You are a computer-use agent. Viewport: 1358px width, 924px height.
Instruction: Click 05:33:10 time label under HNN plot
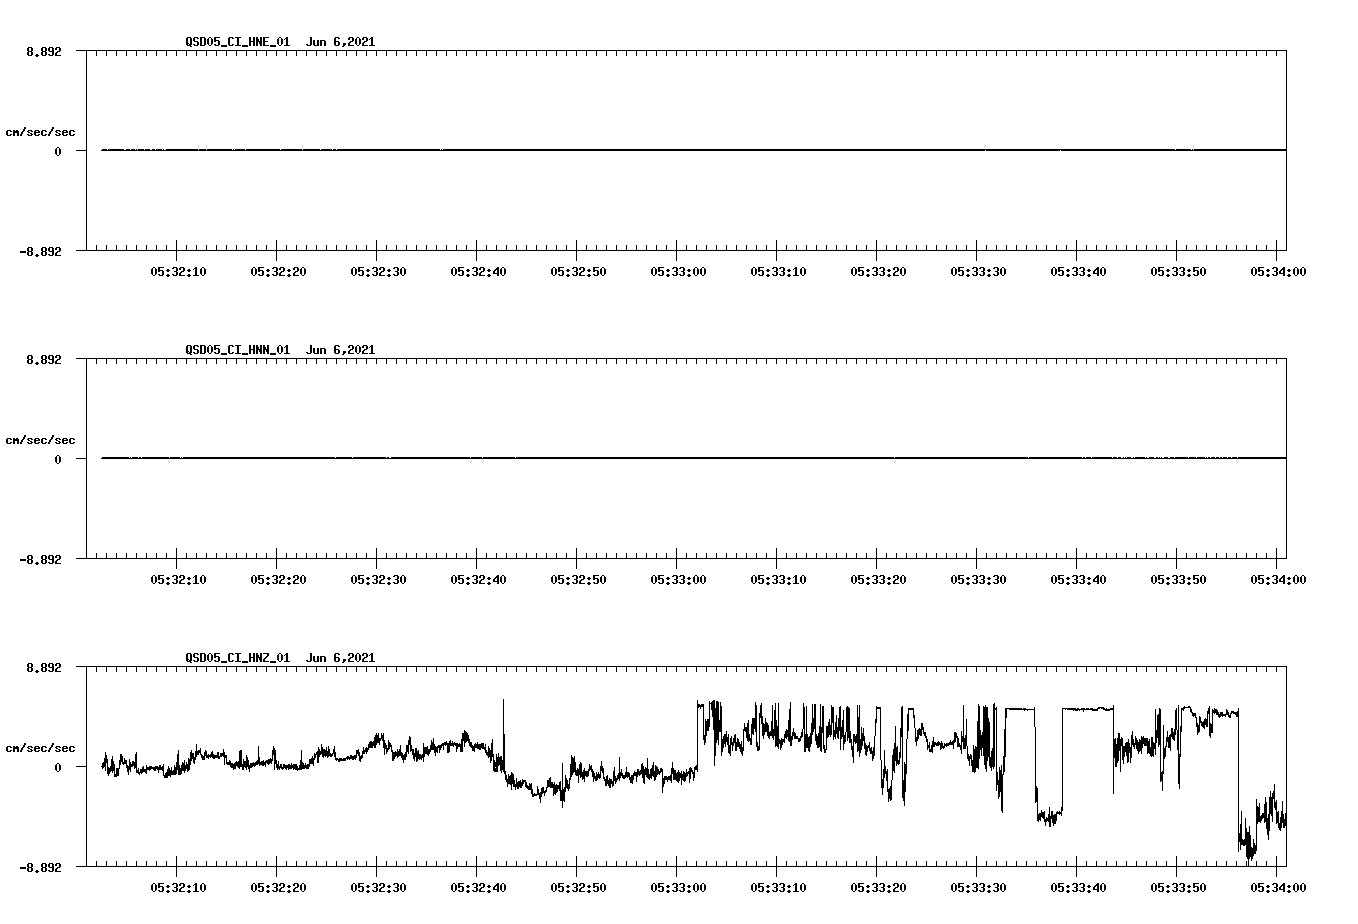point(778,579)
